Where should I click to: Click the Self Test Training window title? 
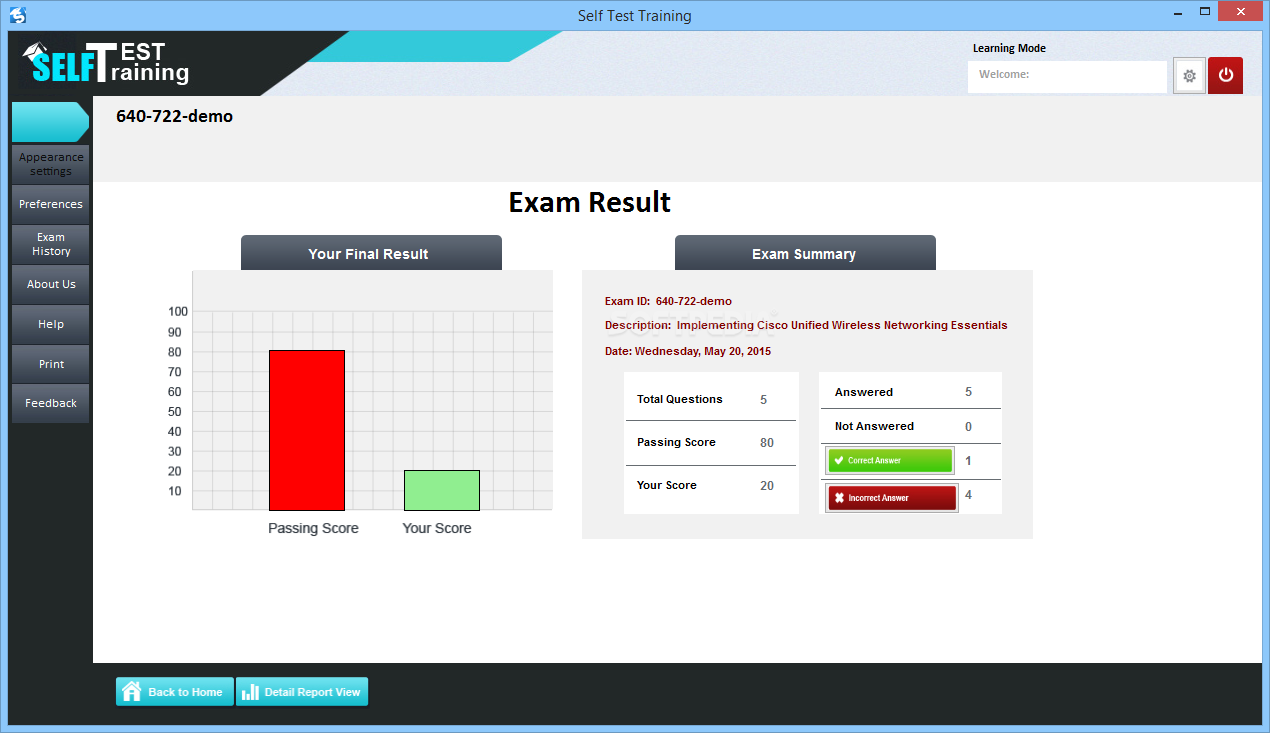point(634,16)
